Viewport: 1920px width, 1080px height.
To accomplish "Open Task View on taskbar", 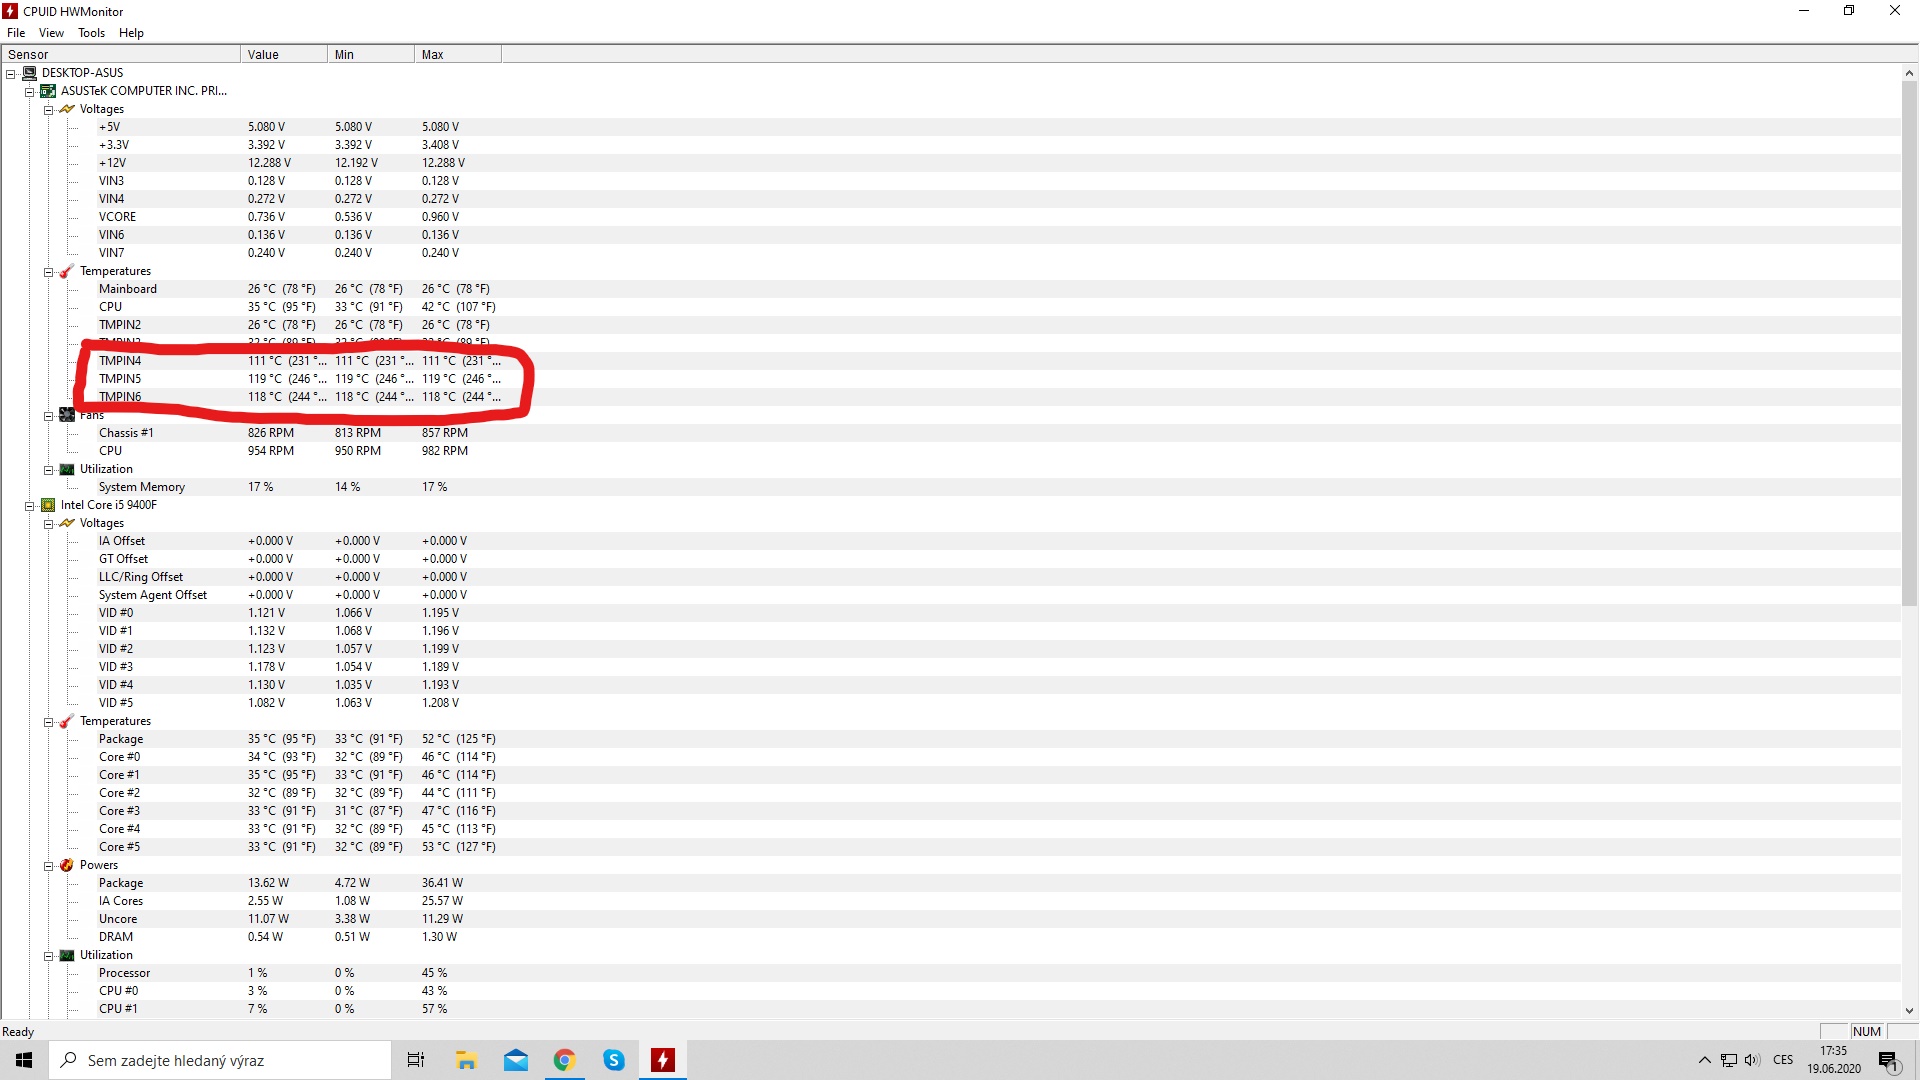I will coord(416,1060).
